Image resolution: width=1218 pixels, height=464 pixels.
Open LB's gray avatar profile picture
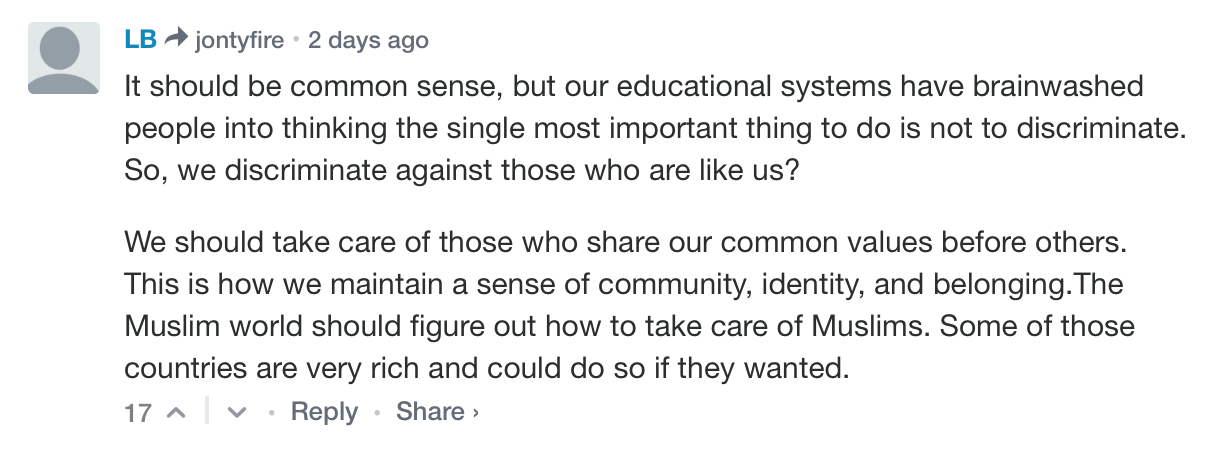(64, 58)
